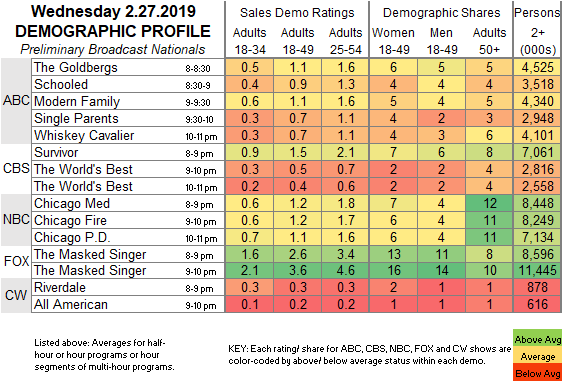Click the Sales Demo Ratings group header

click(x=297, y=13)
